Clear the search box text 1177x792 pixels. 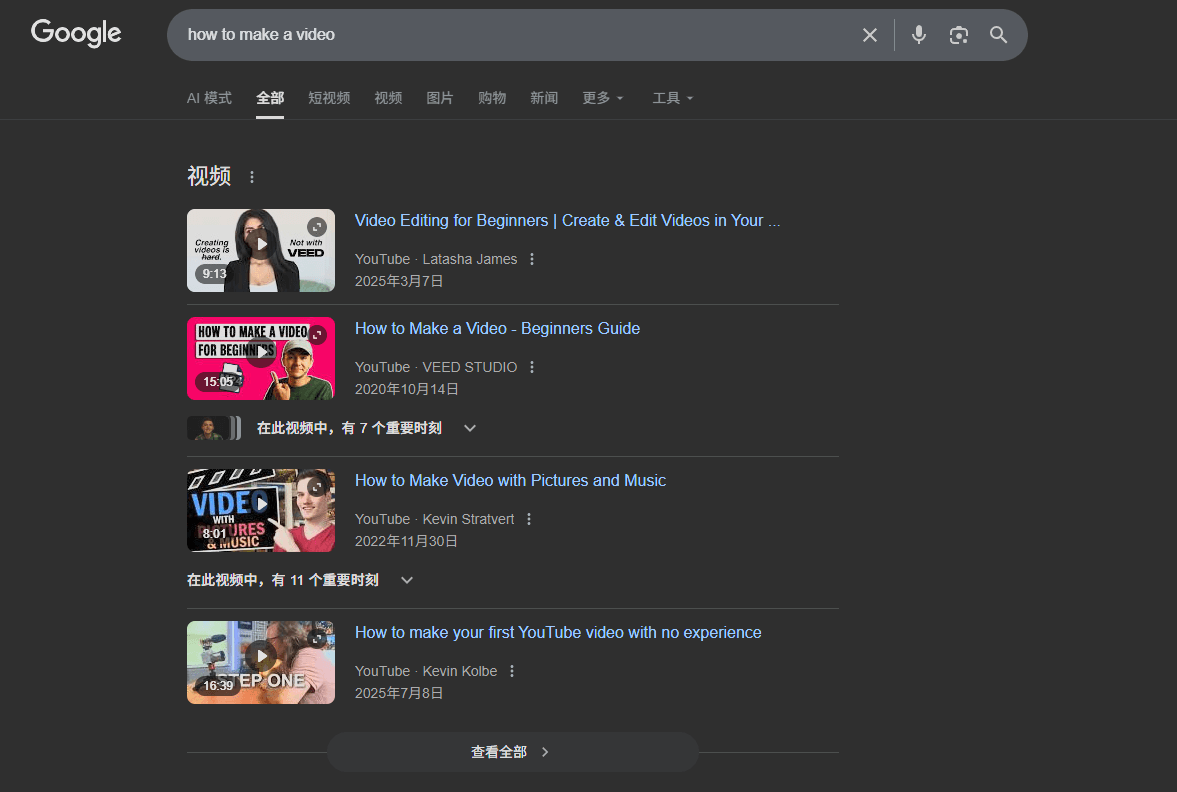pos(870,35)
